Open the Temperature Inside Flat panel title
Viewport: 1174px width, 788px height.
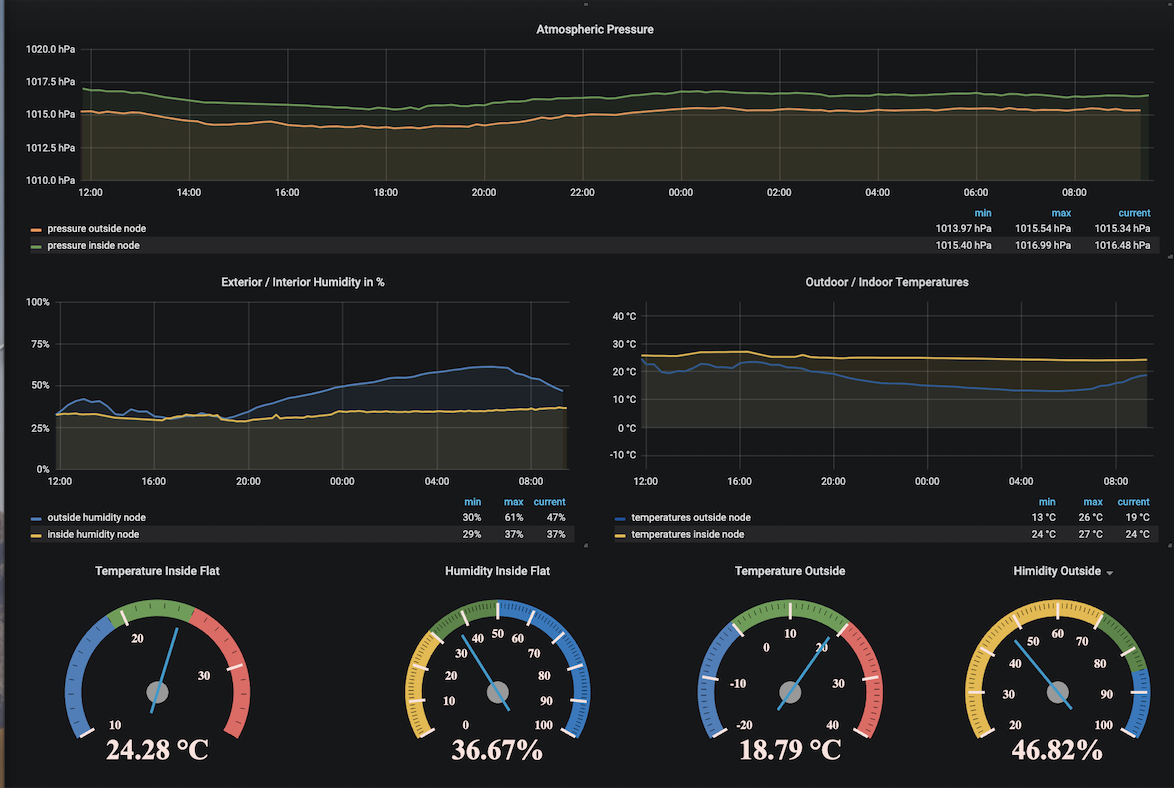coord(157,571)
